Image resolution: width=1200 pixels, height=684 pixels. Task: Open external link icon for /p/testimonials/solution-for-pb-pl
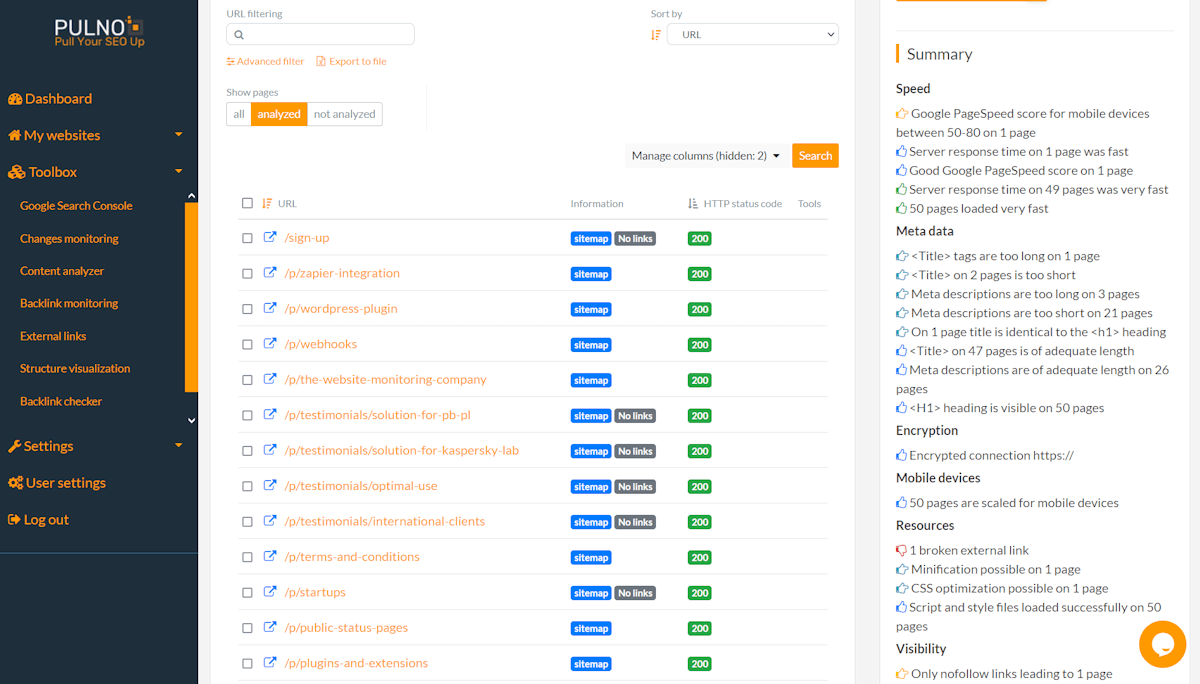click(x=270, y=415)
